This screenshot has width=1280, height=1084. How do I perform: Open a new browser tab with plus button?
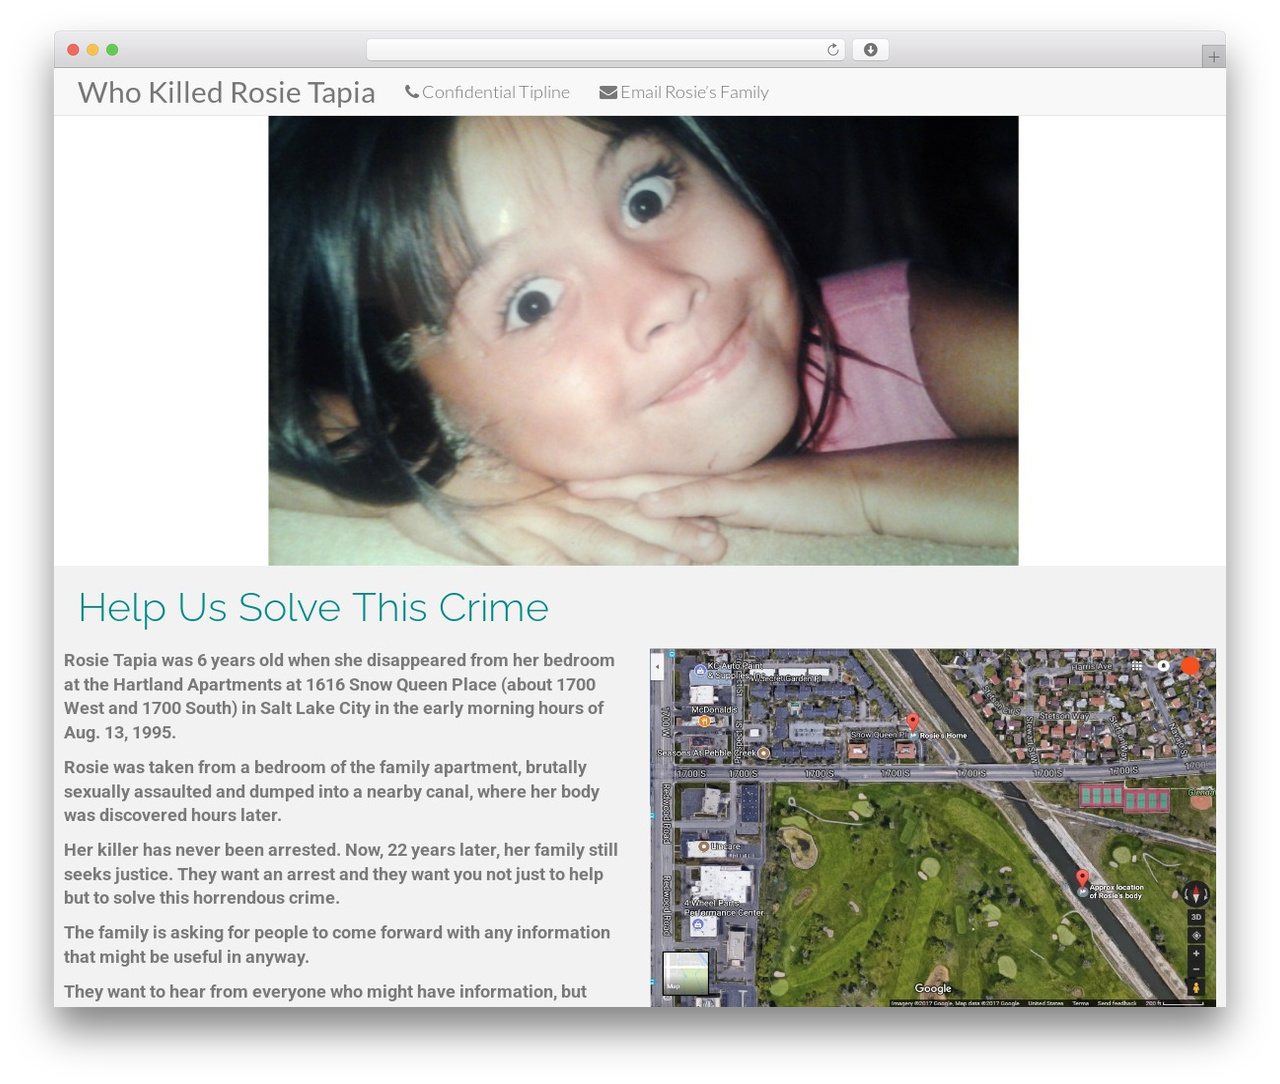[1213, 57]
